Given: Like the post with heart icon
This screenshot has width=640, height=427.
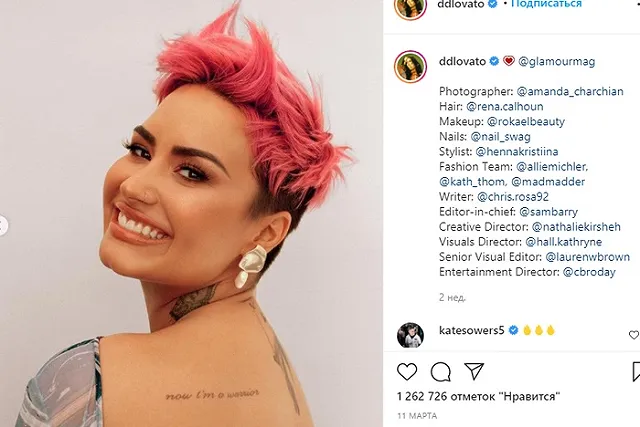Looking at the screenshot, I should point(407,371).
